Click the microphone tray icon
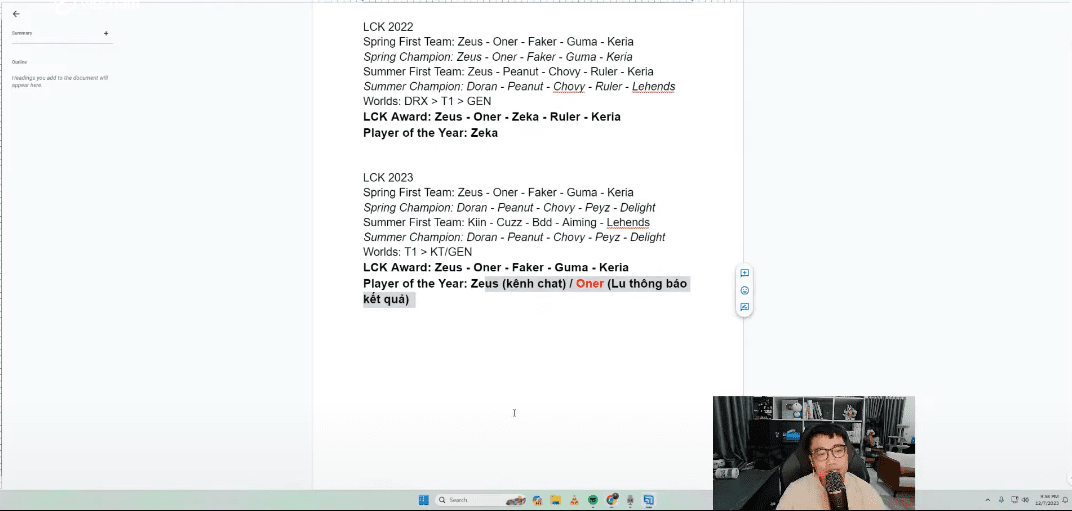The width and height of the screenshot is (1072, 511). click(x=1002, y=500)
